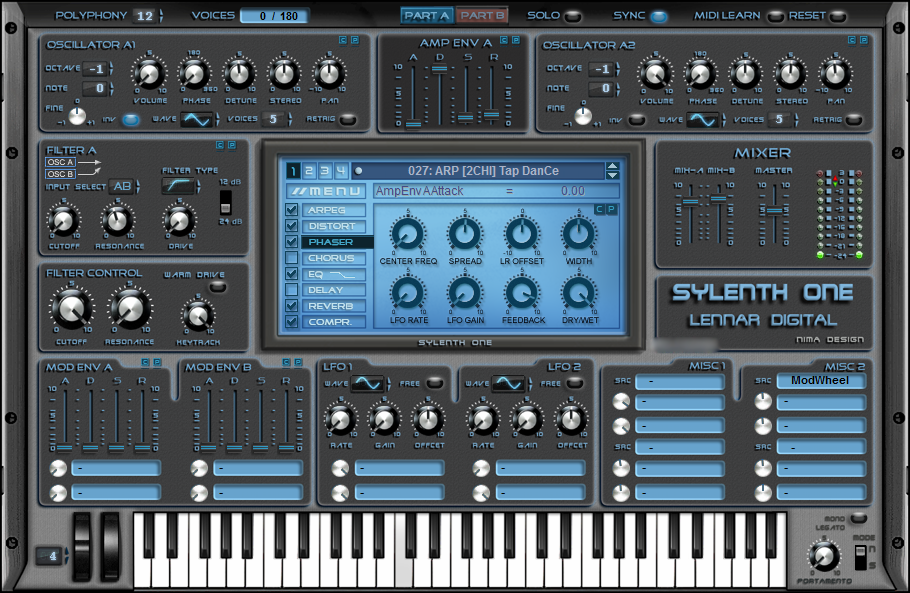Toggle the Arpeg effect checkbox
Screen dimensions: 910x593
[x=291, y=210]
